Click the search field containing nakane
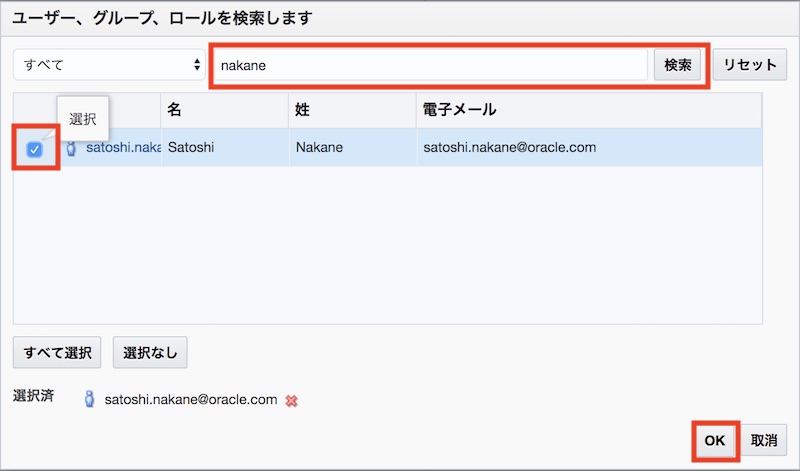 point(430,65)
